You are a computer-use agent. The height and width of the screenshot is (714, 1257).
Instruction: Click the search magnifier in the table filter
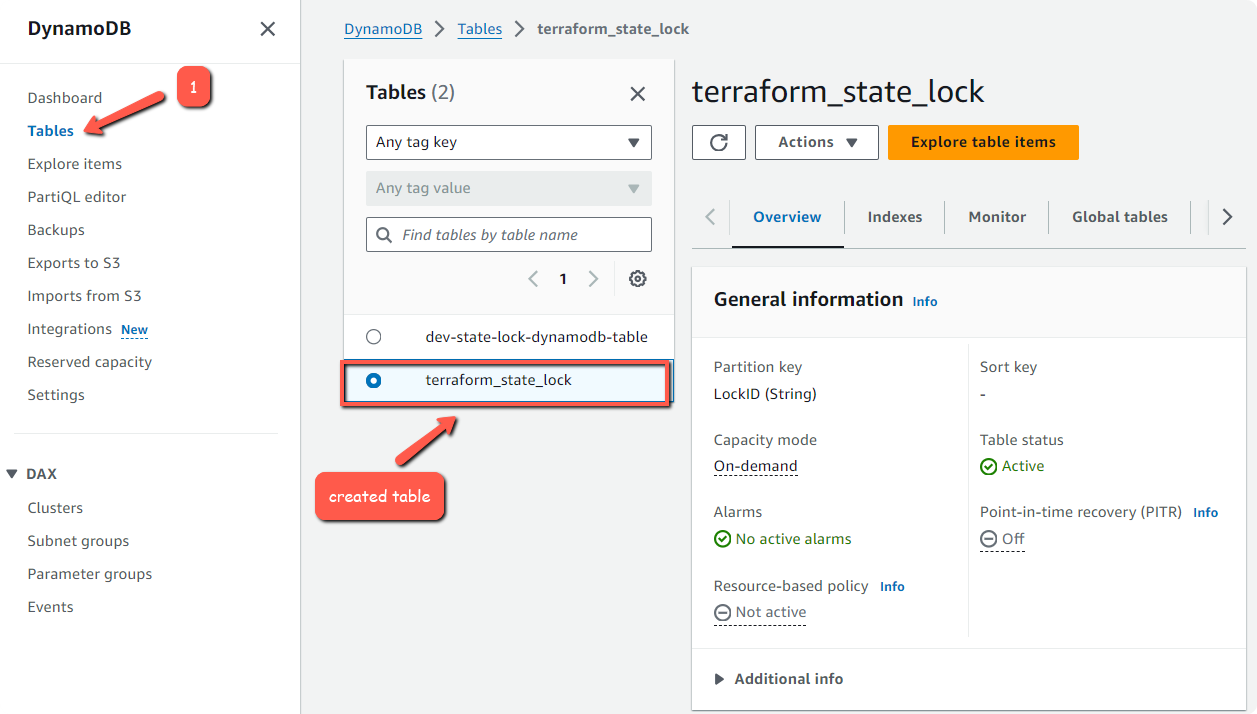coord(384,234)
